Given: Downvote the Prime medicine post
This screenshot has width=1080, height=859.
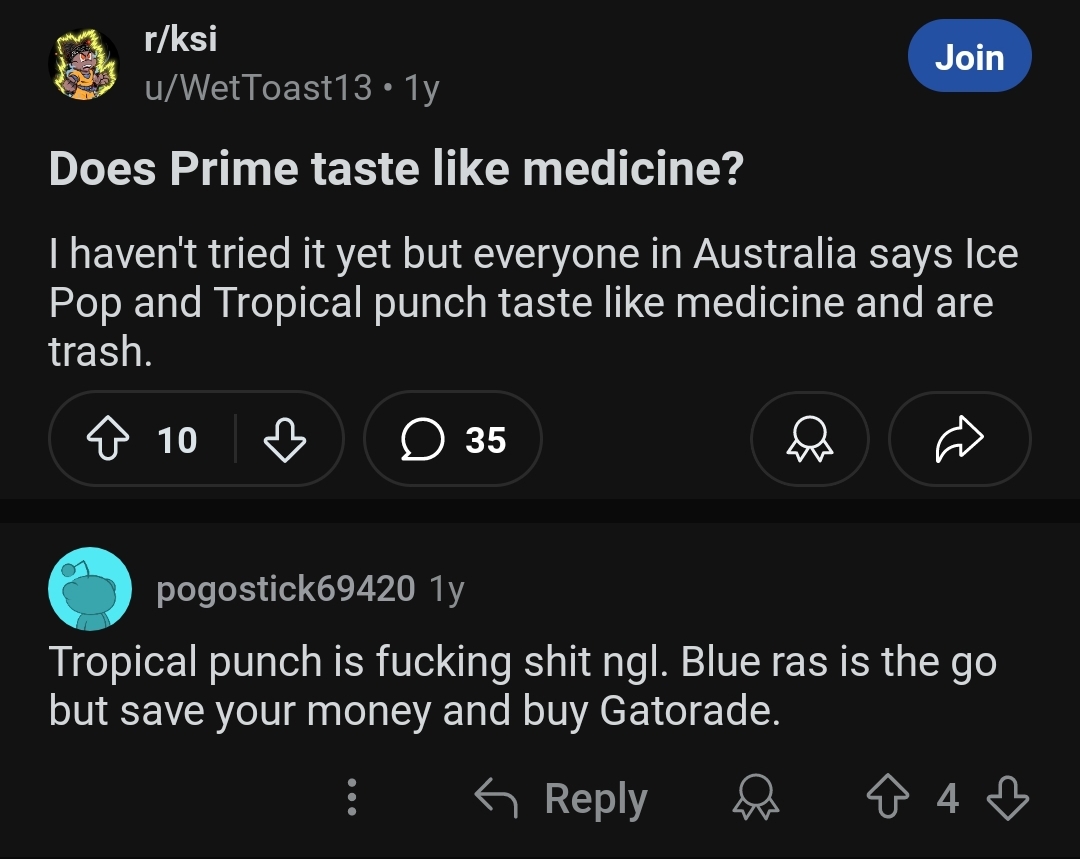Looking at the screenshot, I should click(284, 440).
